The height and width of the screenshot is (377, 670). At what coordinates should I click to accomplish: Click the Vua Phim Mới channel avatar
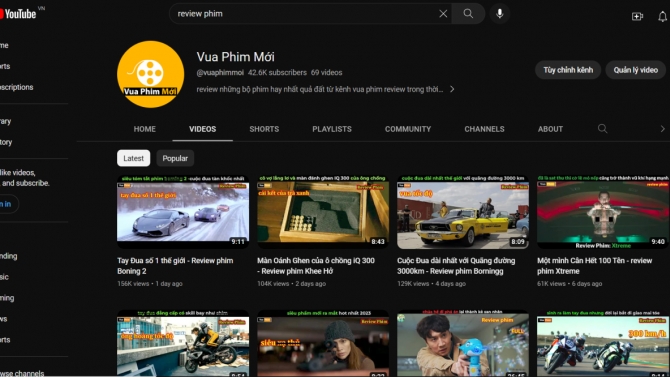click(x=150, y=74)
